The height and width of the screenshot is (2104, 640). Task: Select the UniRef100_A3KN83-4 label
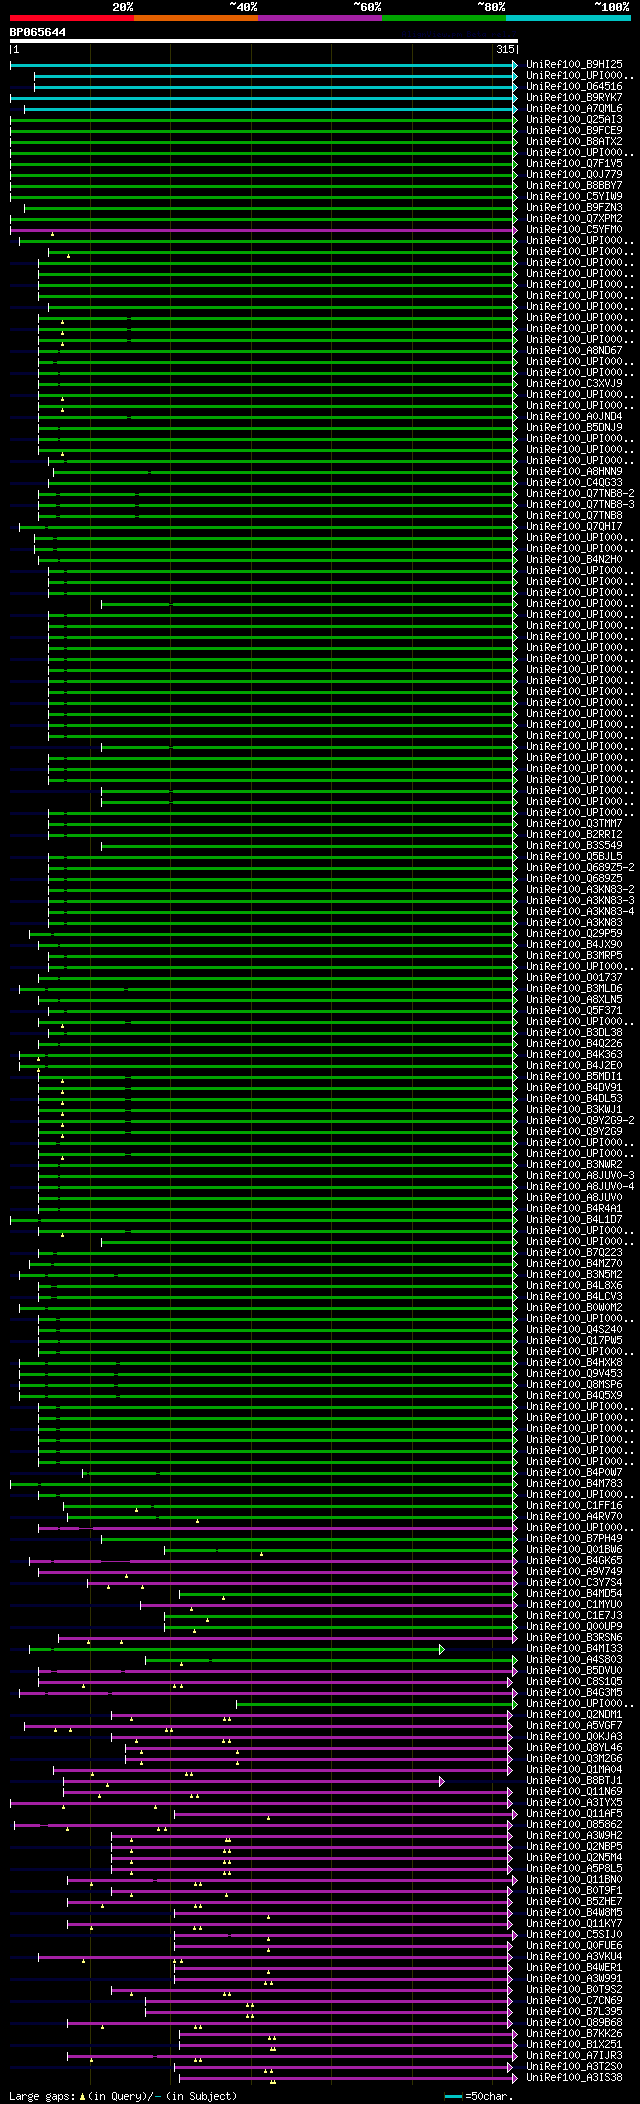(x=580, y=912)
